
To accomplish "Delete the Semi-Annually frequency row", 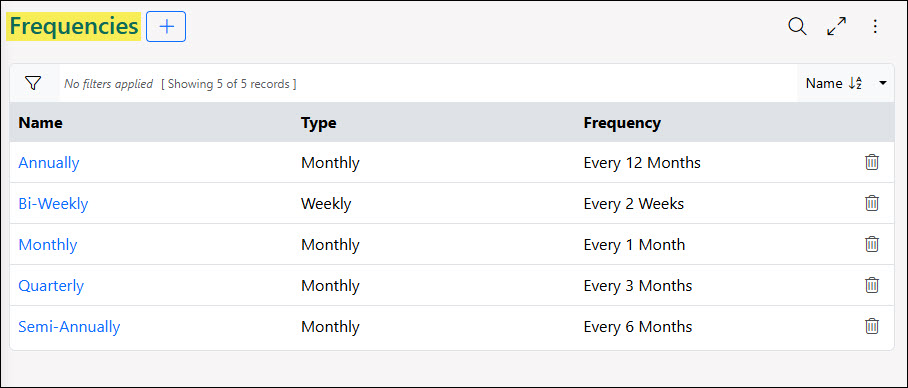I will click(872, 327).
